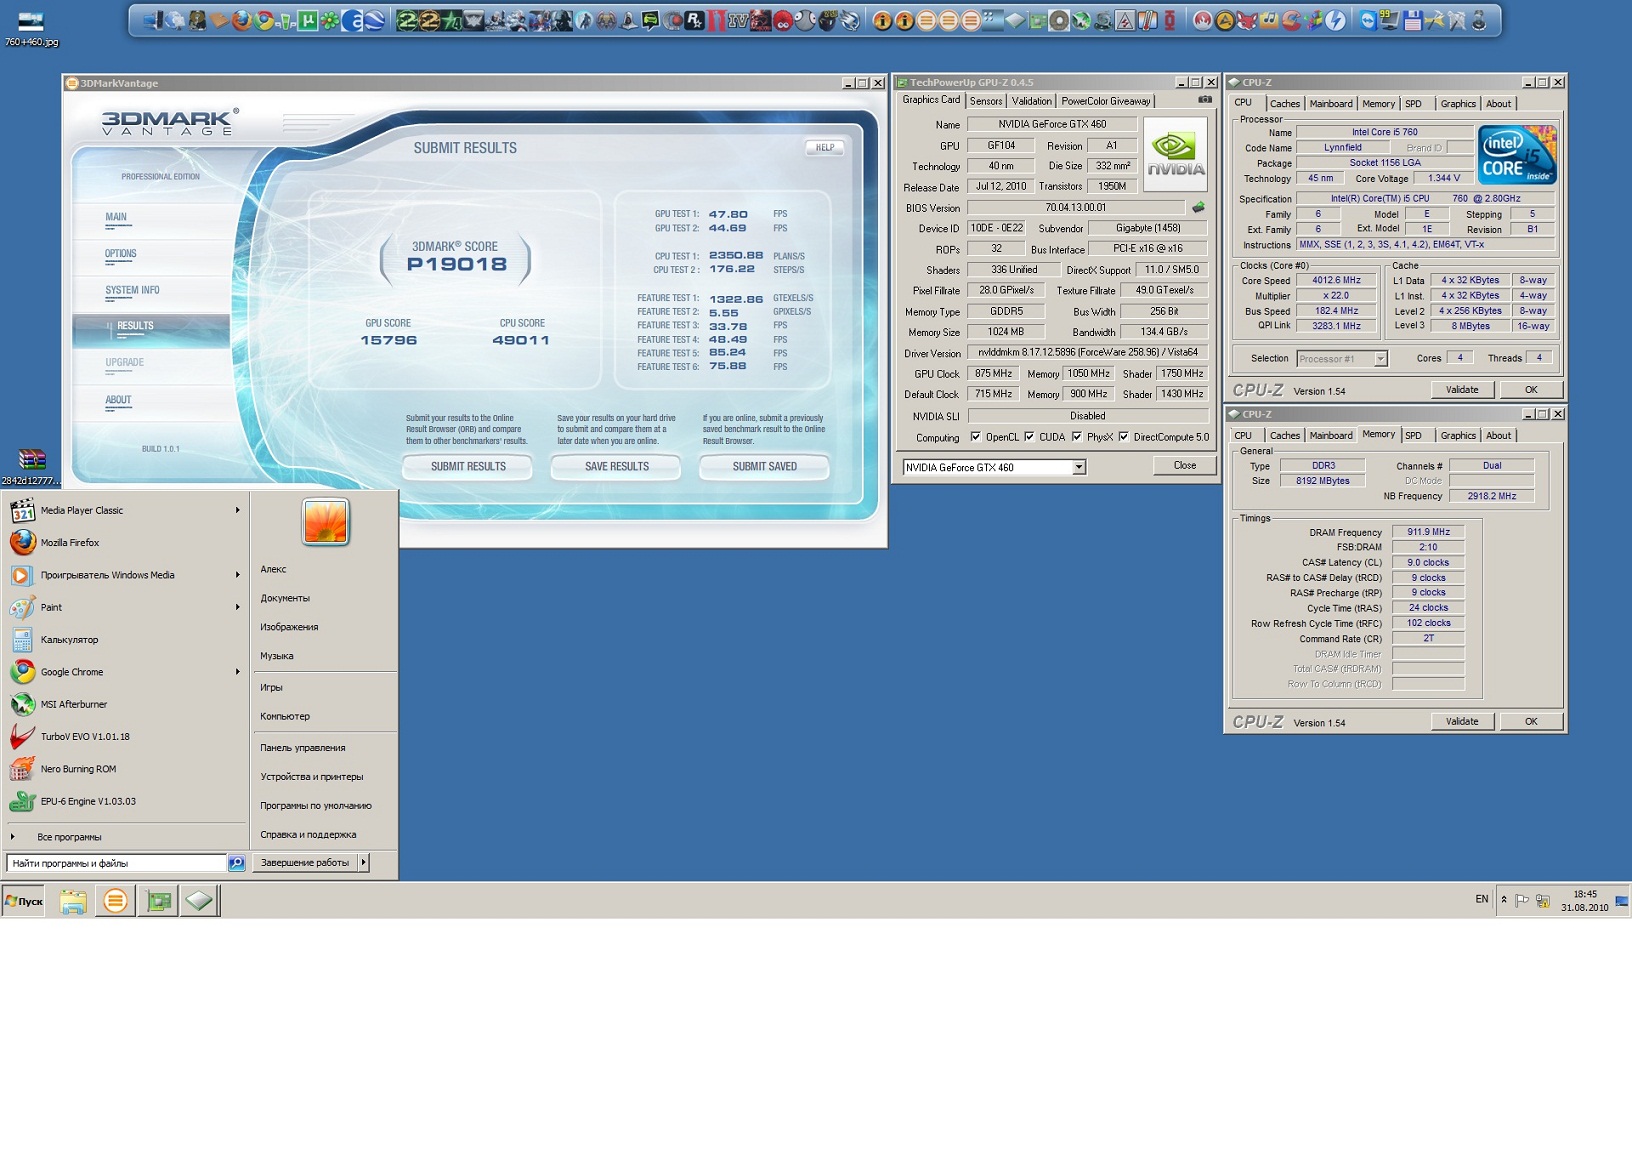Open Options in 3DMark Vantage sidebar
The image size is (1632, 1167).
pyautogui.click(x=120, y=254)
